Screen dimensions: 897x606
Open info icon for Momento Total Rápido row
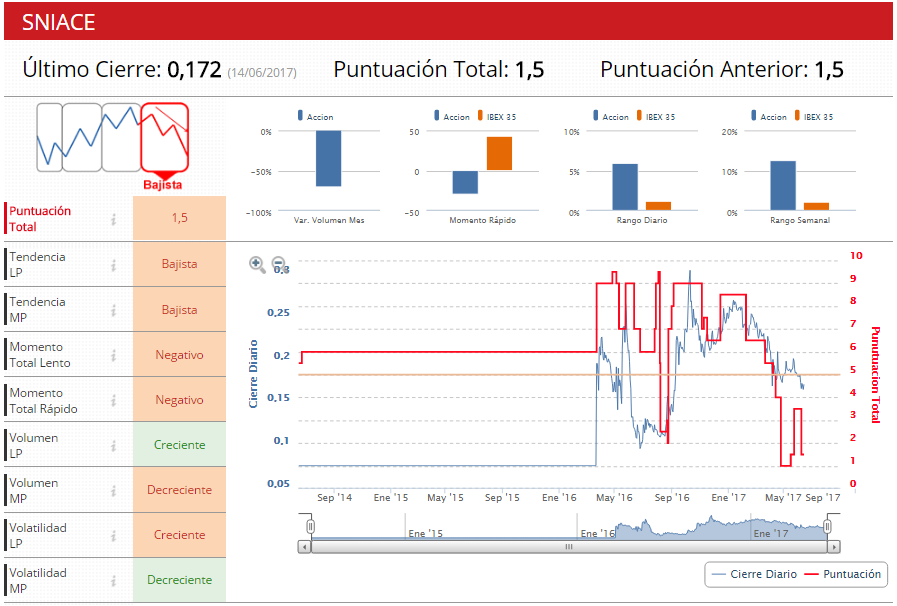click(114, 401)
